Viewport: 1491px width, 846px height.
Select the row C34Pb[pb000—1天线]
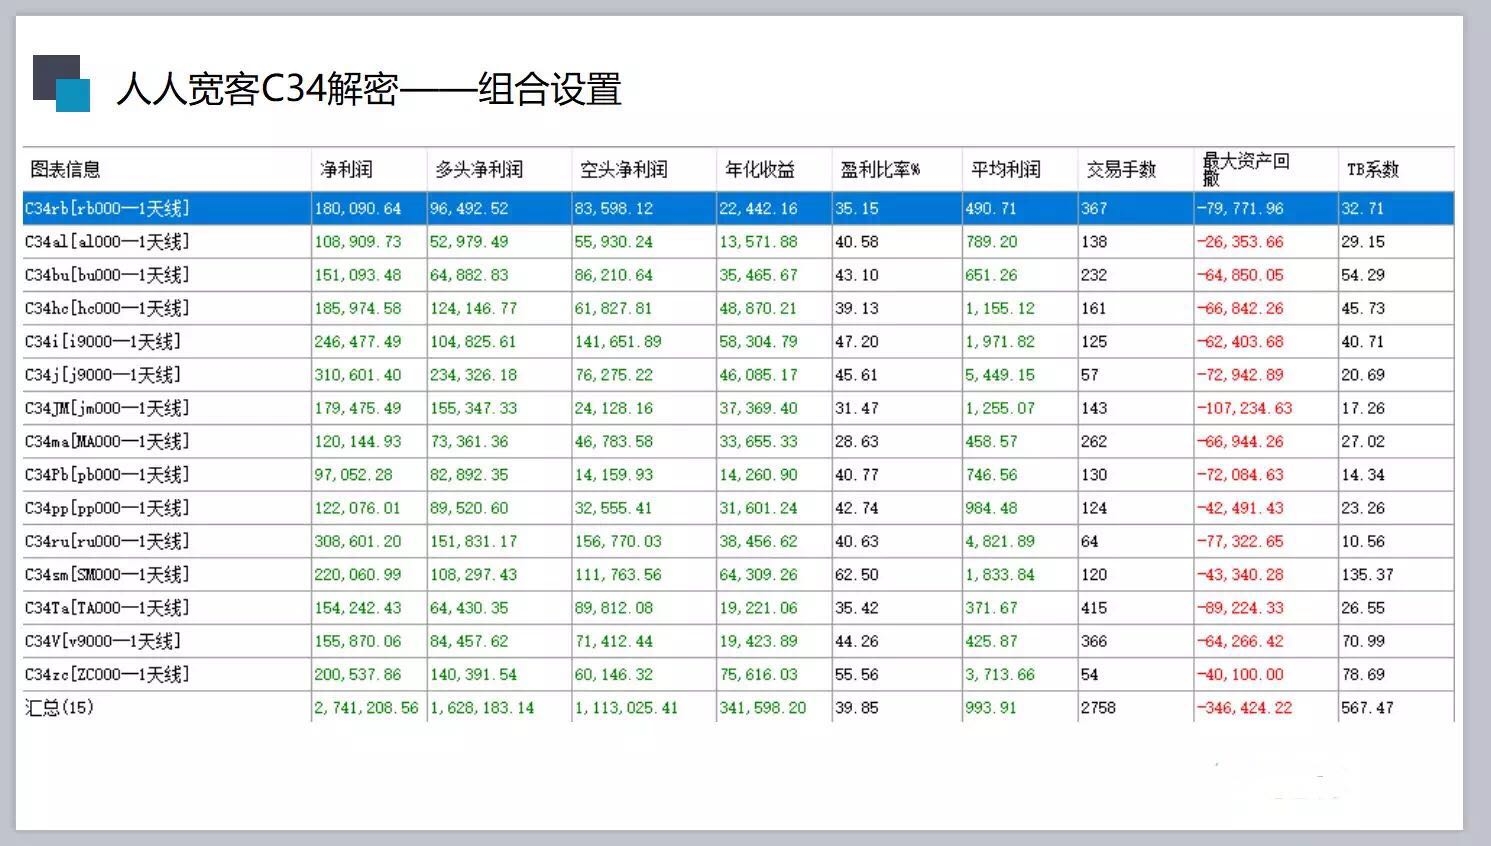click(738, 475)
